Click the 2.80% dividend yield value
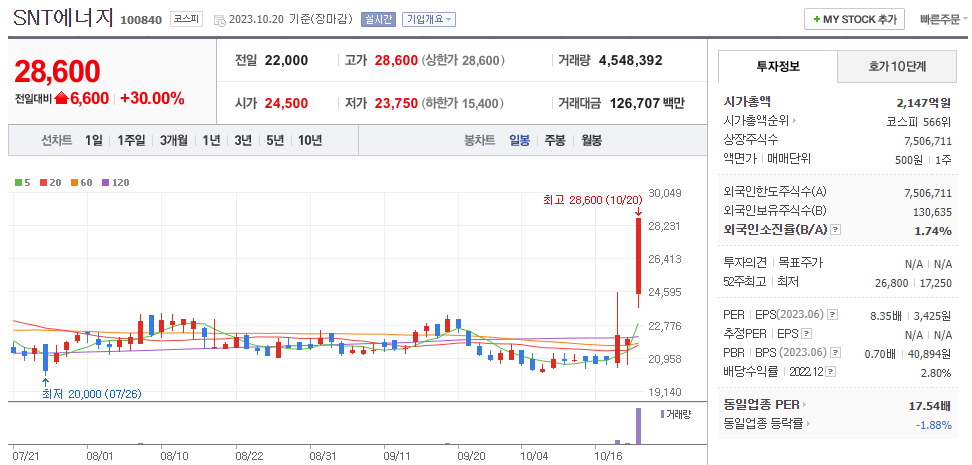Image resolution: width=972 pixels, height=465 pixels. point(936,373)
